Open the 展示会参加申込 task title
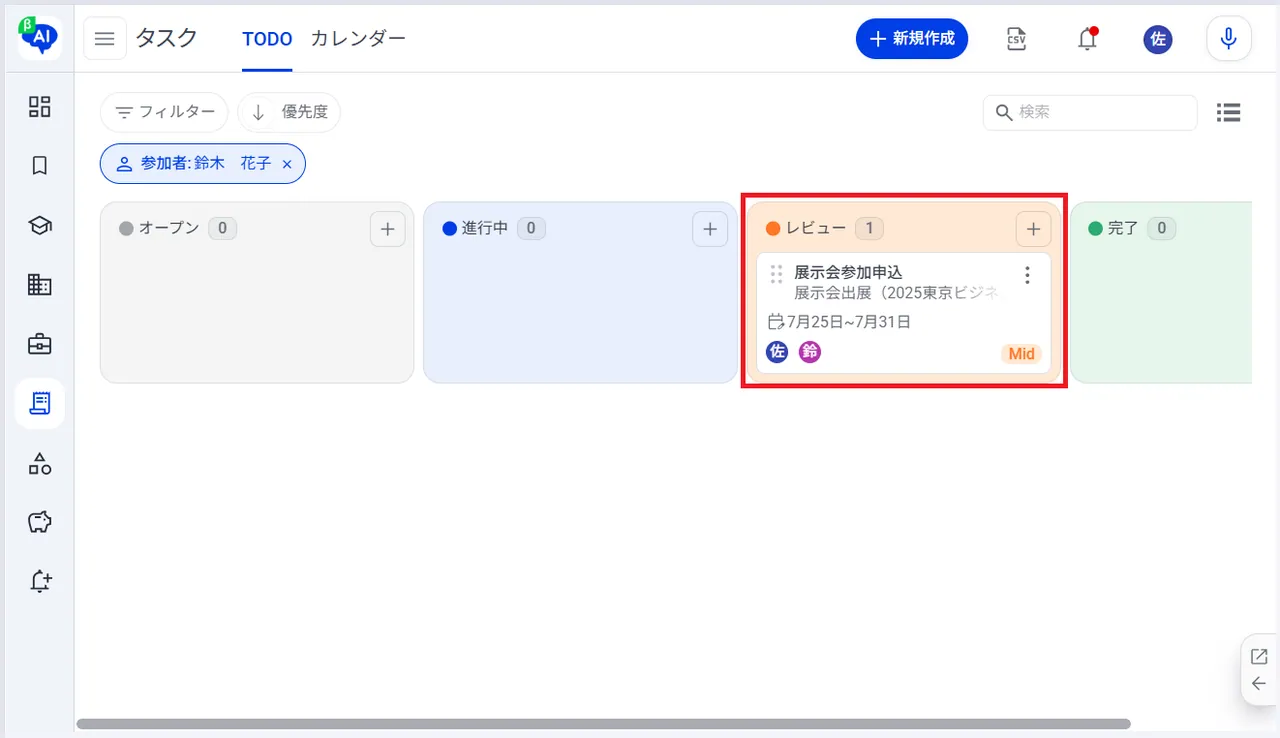This screenshot has height=738, width=1280. 848,272
